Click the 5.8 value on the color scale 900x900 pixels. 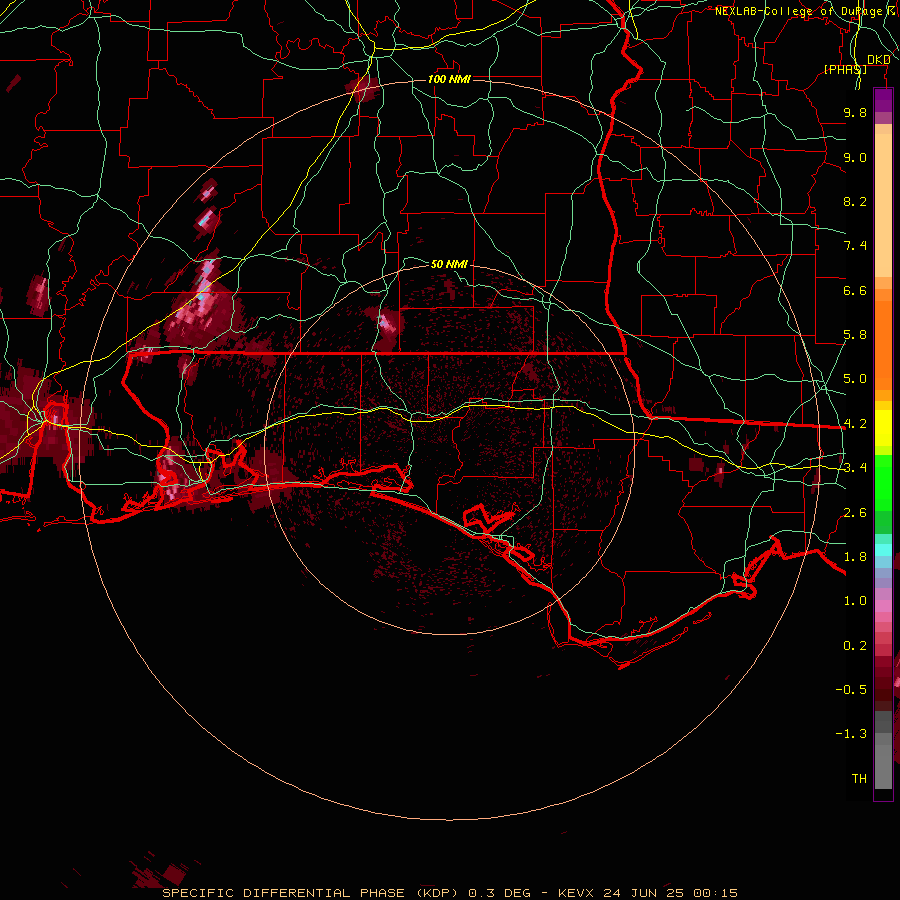[x=855, y=335]
